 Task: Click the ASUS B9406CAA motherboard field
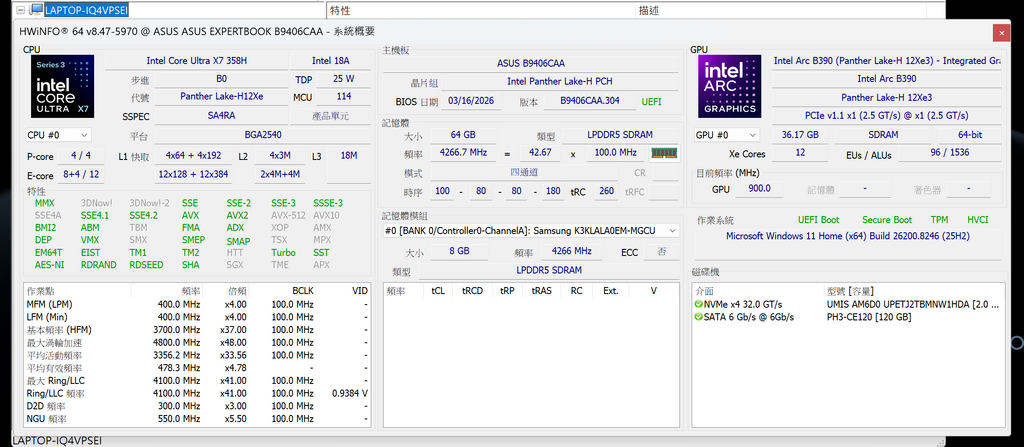[531, 63]
